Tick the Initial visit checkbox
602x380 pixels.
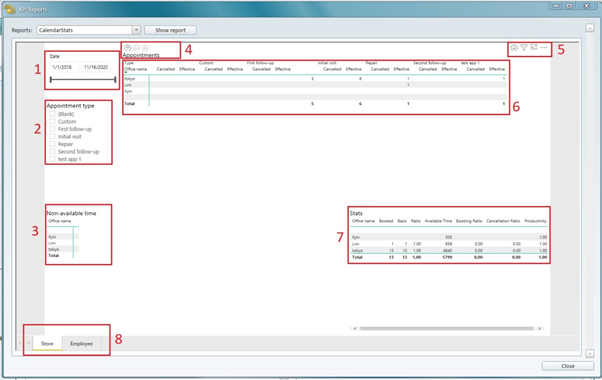click(x=53, y=136)
